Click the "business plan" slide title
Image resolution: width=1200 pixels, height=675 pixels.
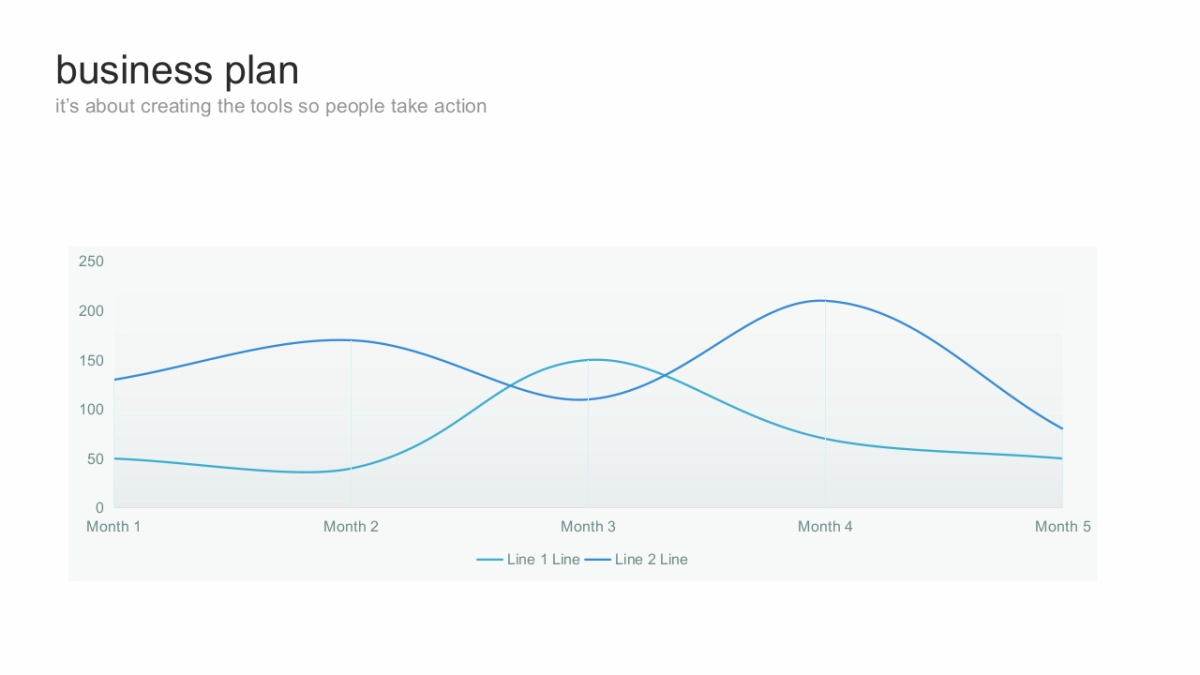[x=177, y=71]
